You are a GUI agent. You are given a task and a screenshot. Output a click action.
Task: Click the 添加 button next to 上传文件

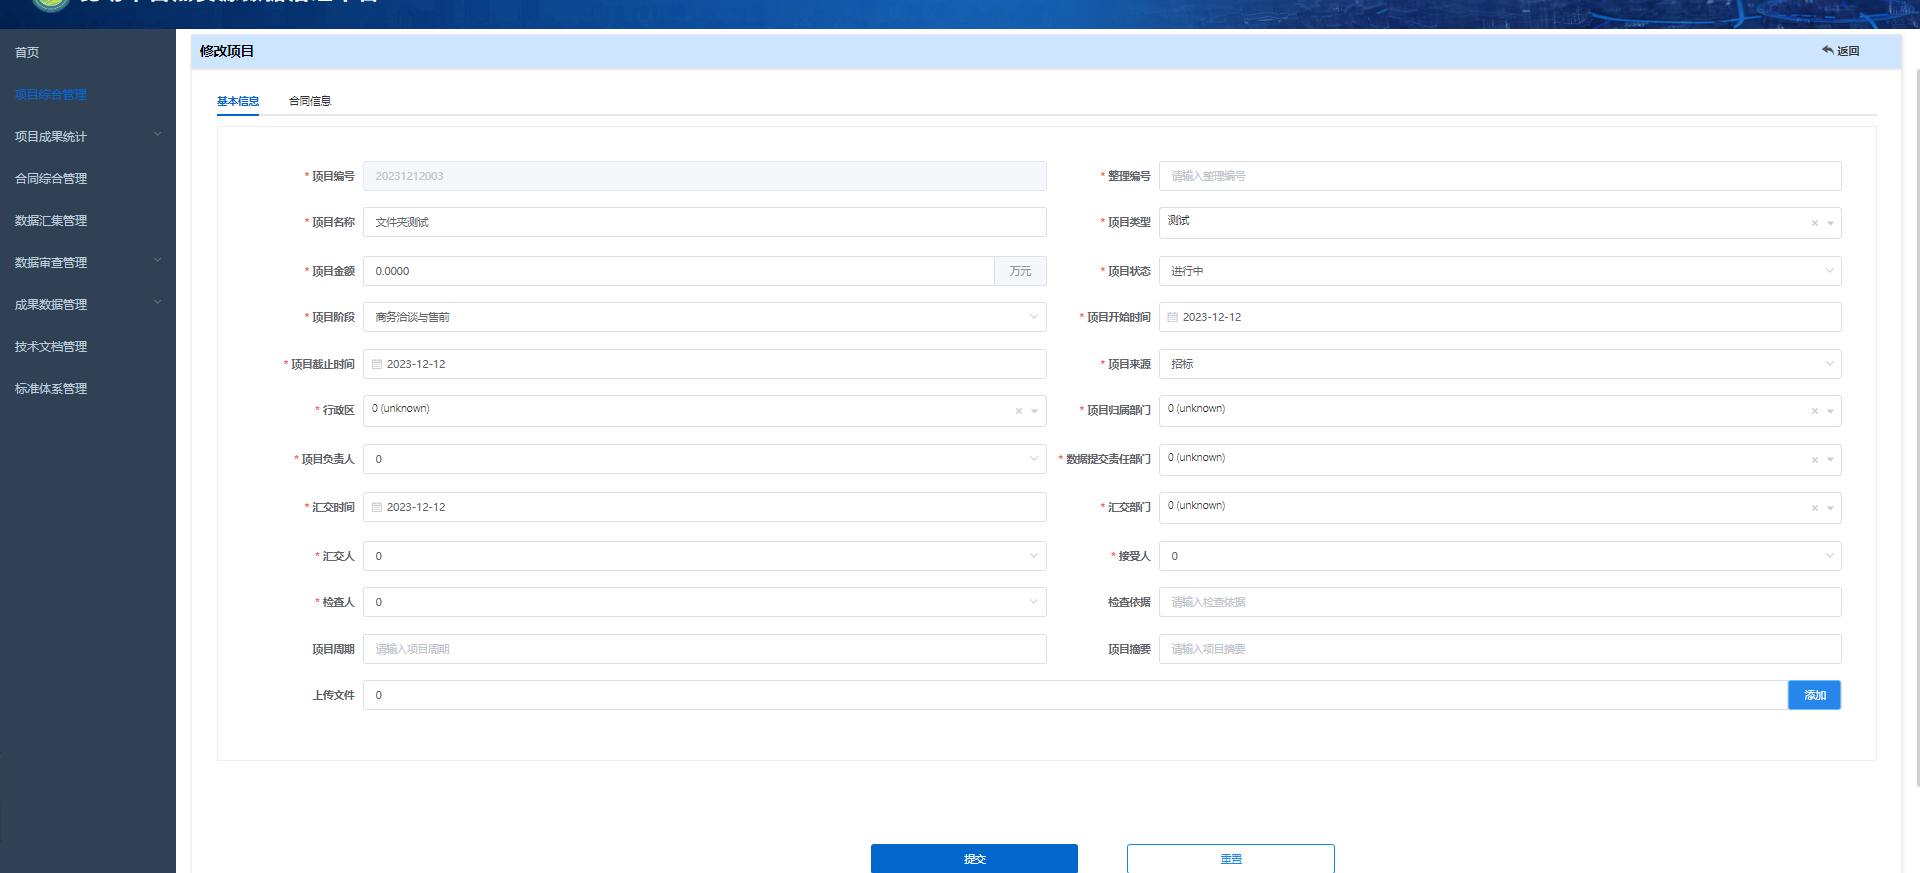click(x=1814, y=695)
